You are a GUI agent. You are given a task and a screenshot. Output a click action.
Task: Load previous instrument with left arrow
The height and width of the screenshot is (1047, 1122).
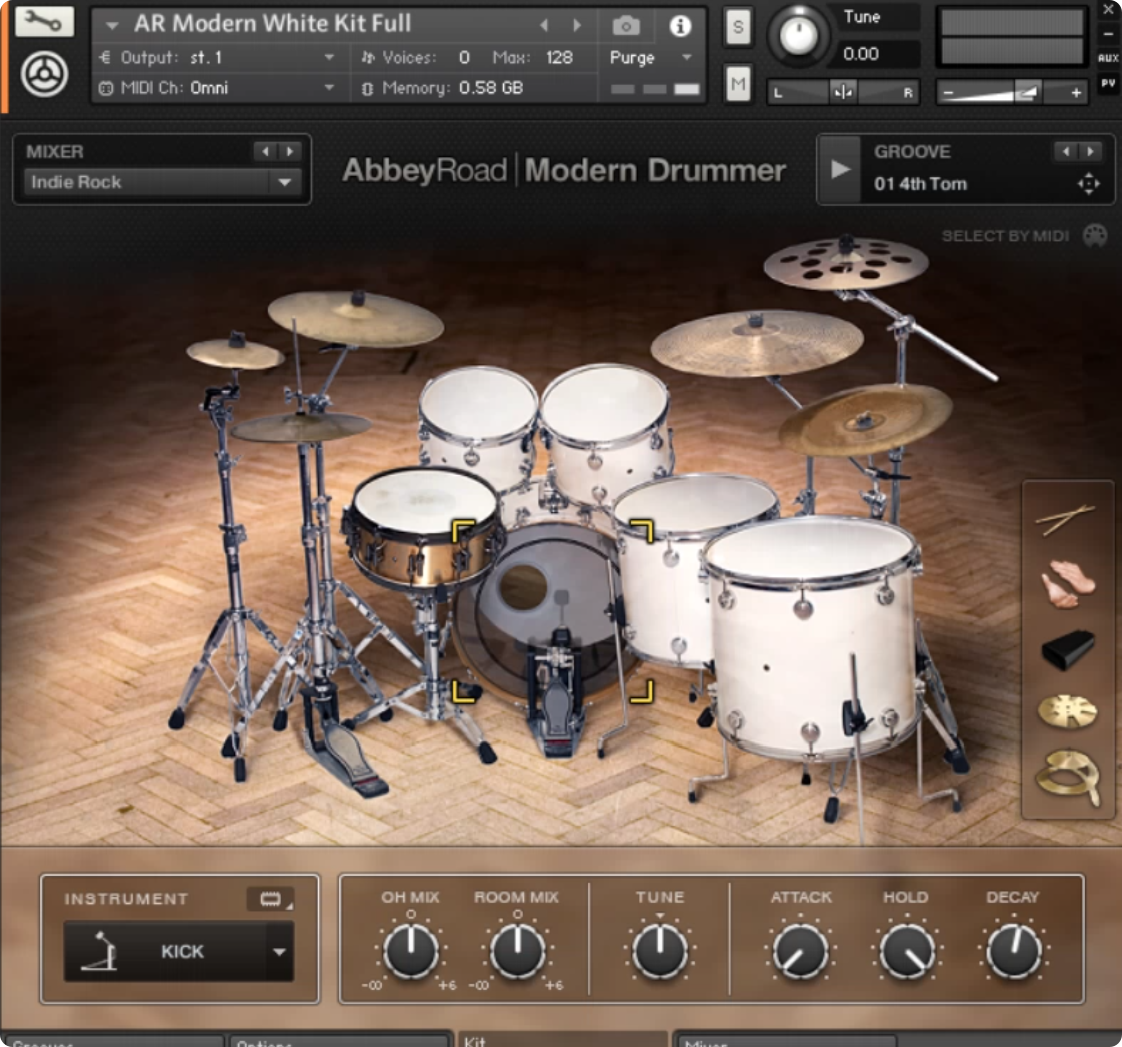point(545,26)
